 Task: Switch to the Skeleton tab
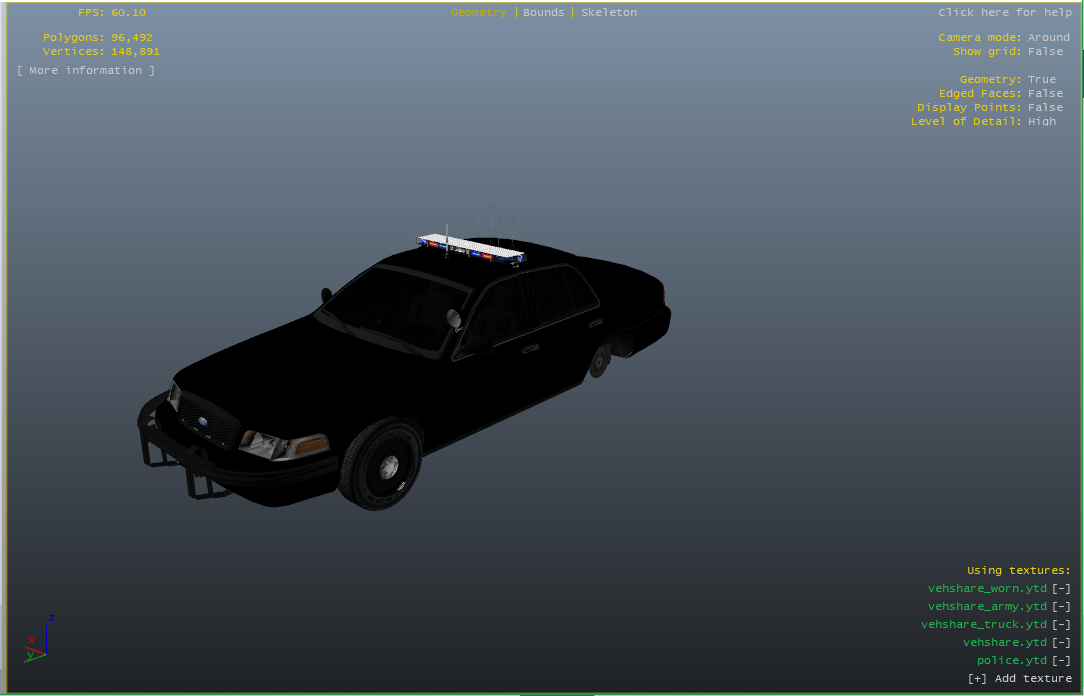point(608,13)
